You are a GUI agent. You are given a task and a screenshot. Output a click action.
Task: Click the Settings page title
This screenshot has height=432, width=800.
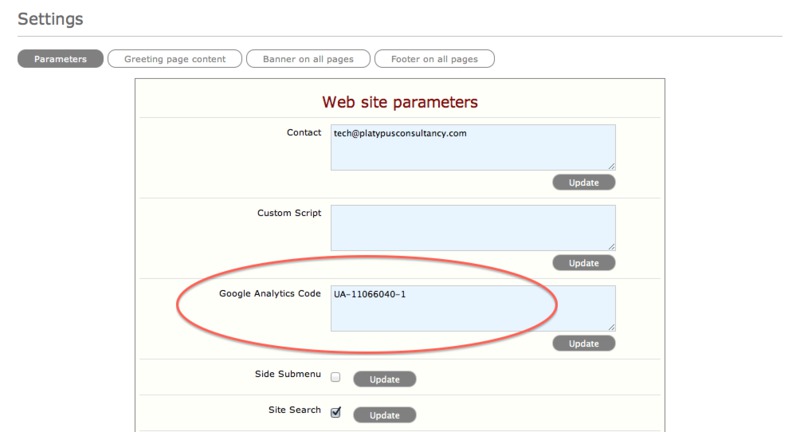(x=50, y=19)
